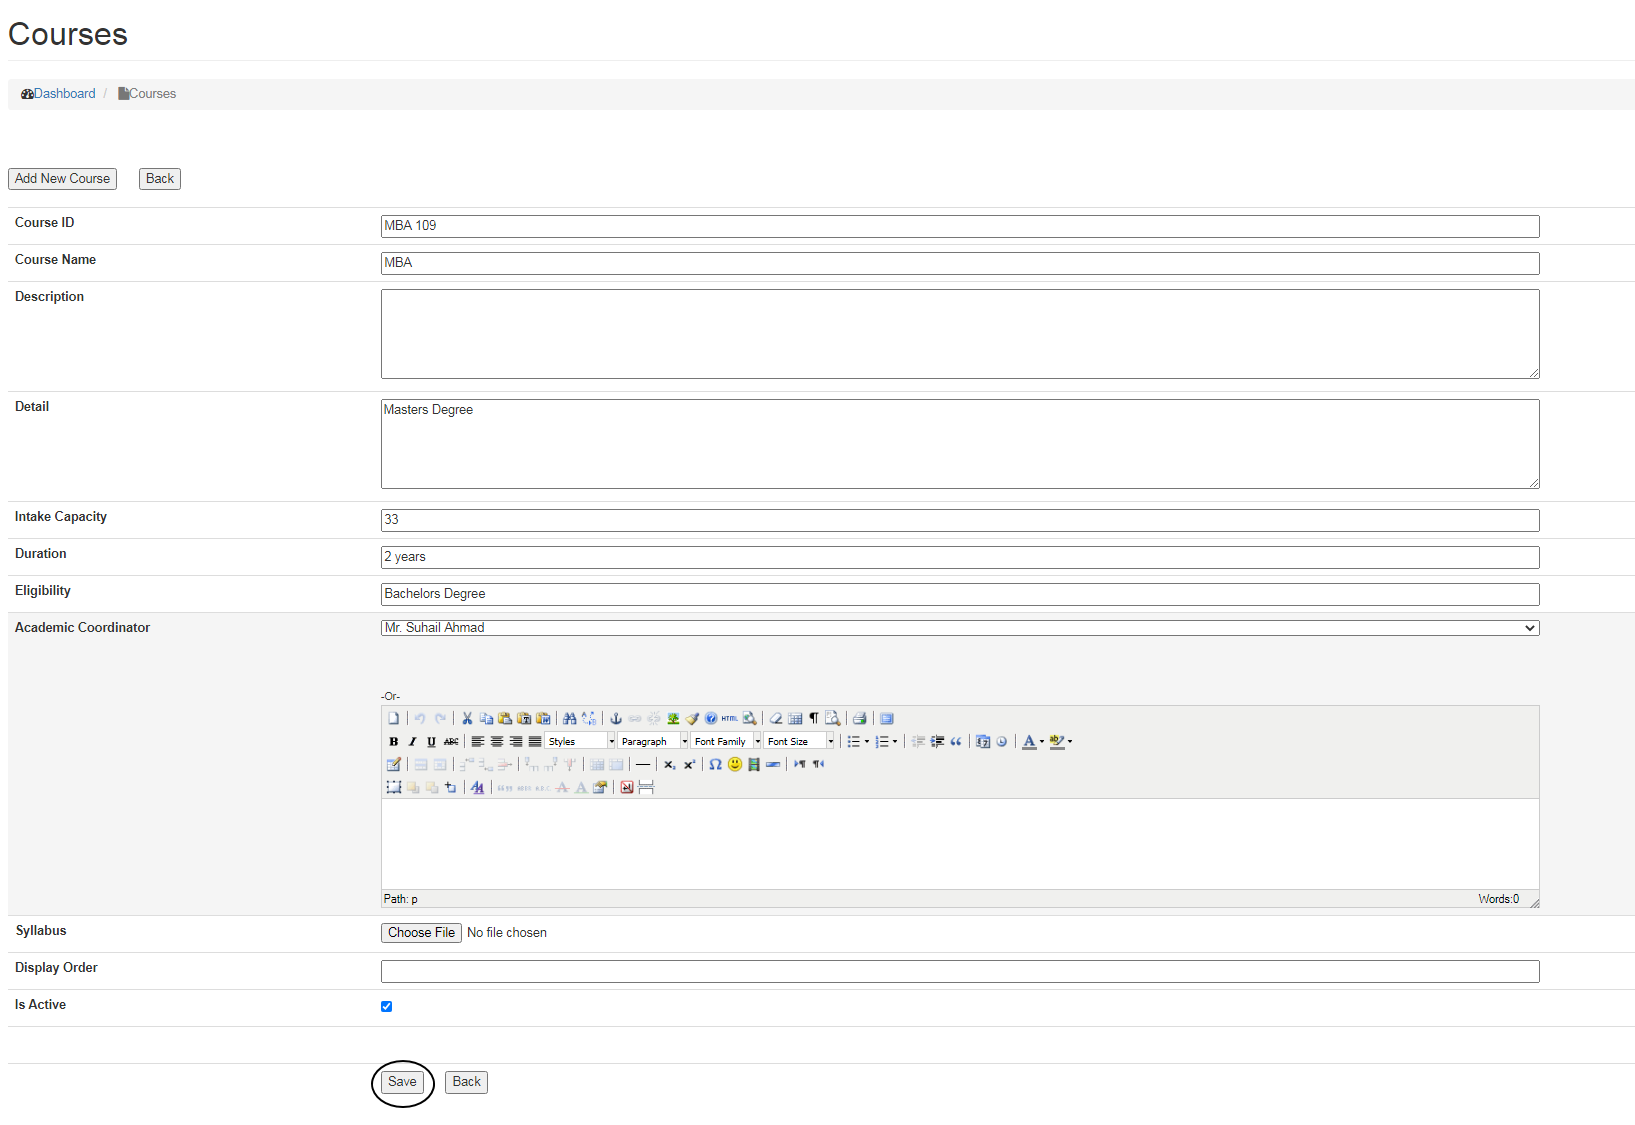Image resolution: width=1635 pixels, height=1125 pixels.
Task: Click the Add New Course button
Action: coord(62,179)
